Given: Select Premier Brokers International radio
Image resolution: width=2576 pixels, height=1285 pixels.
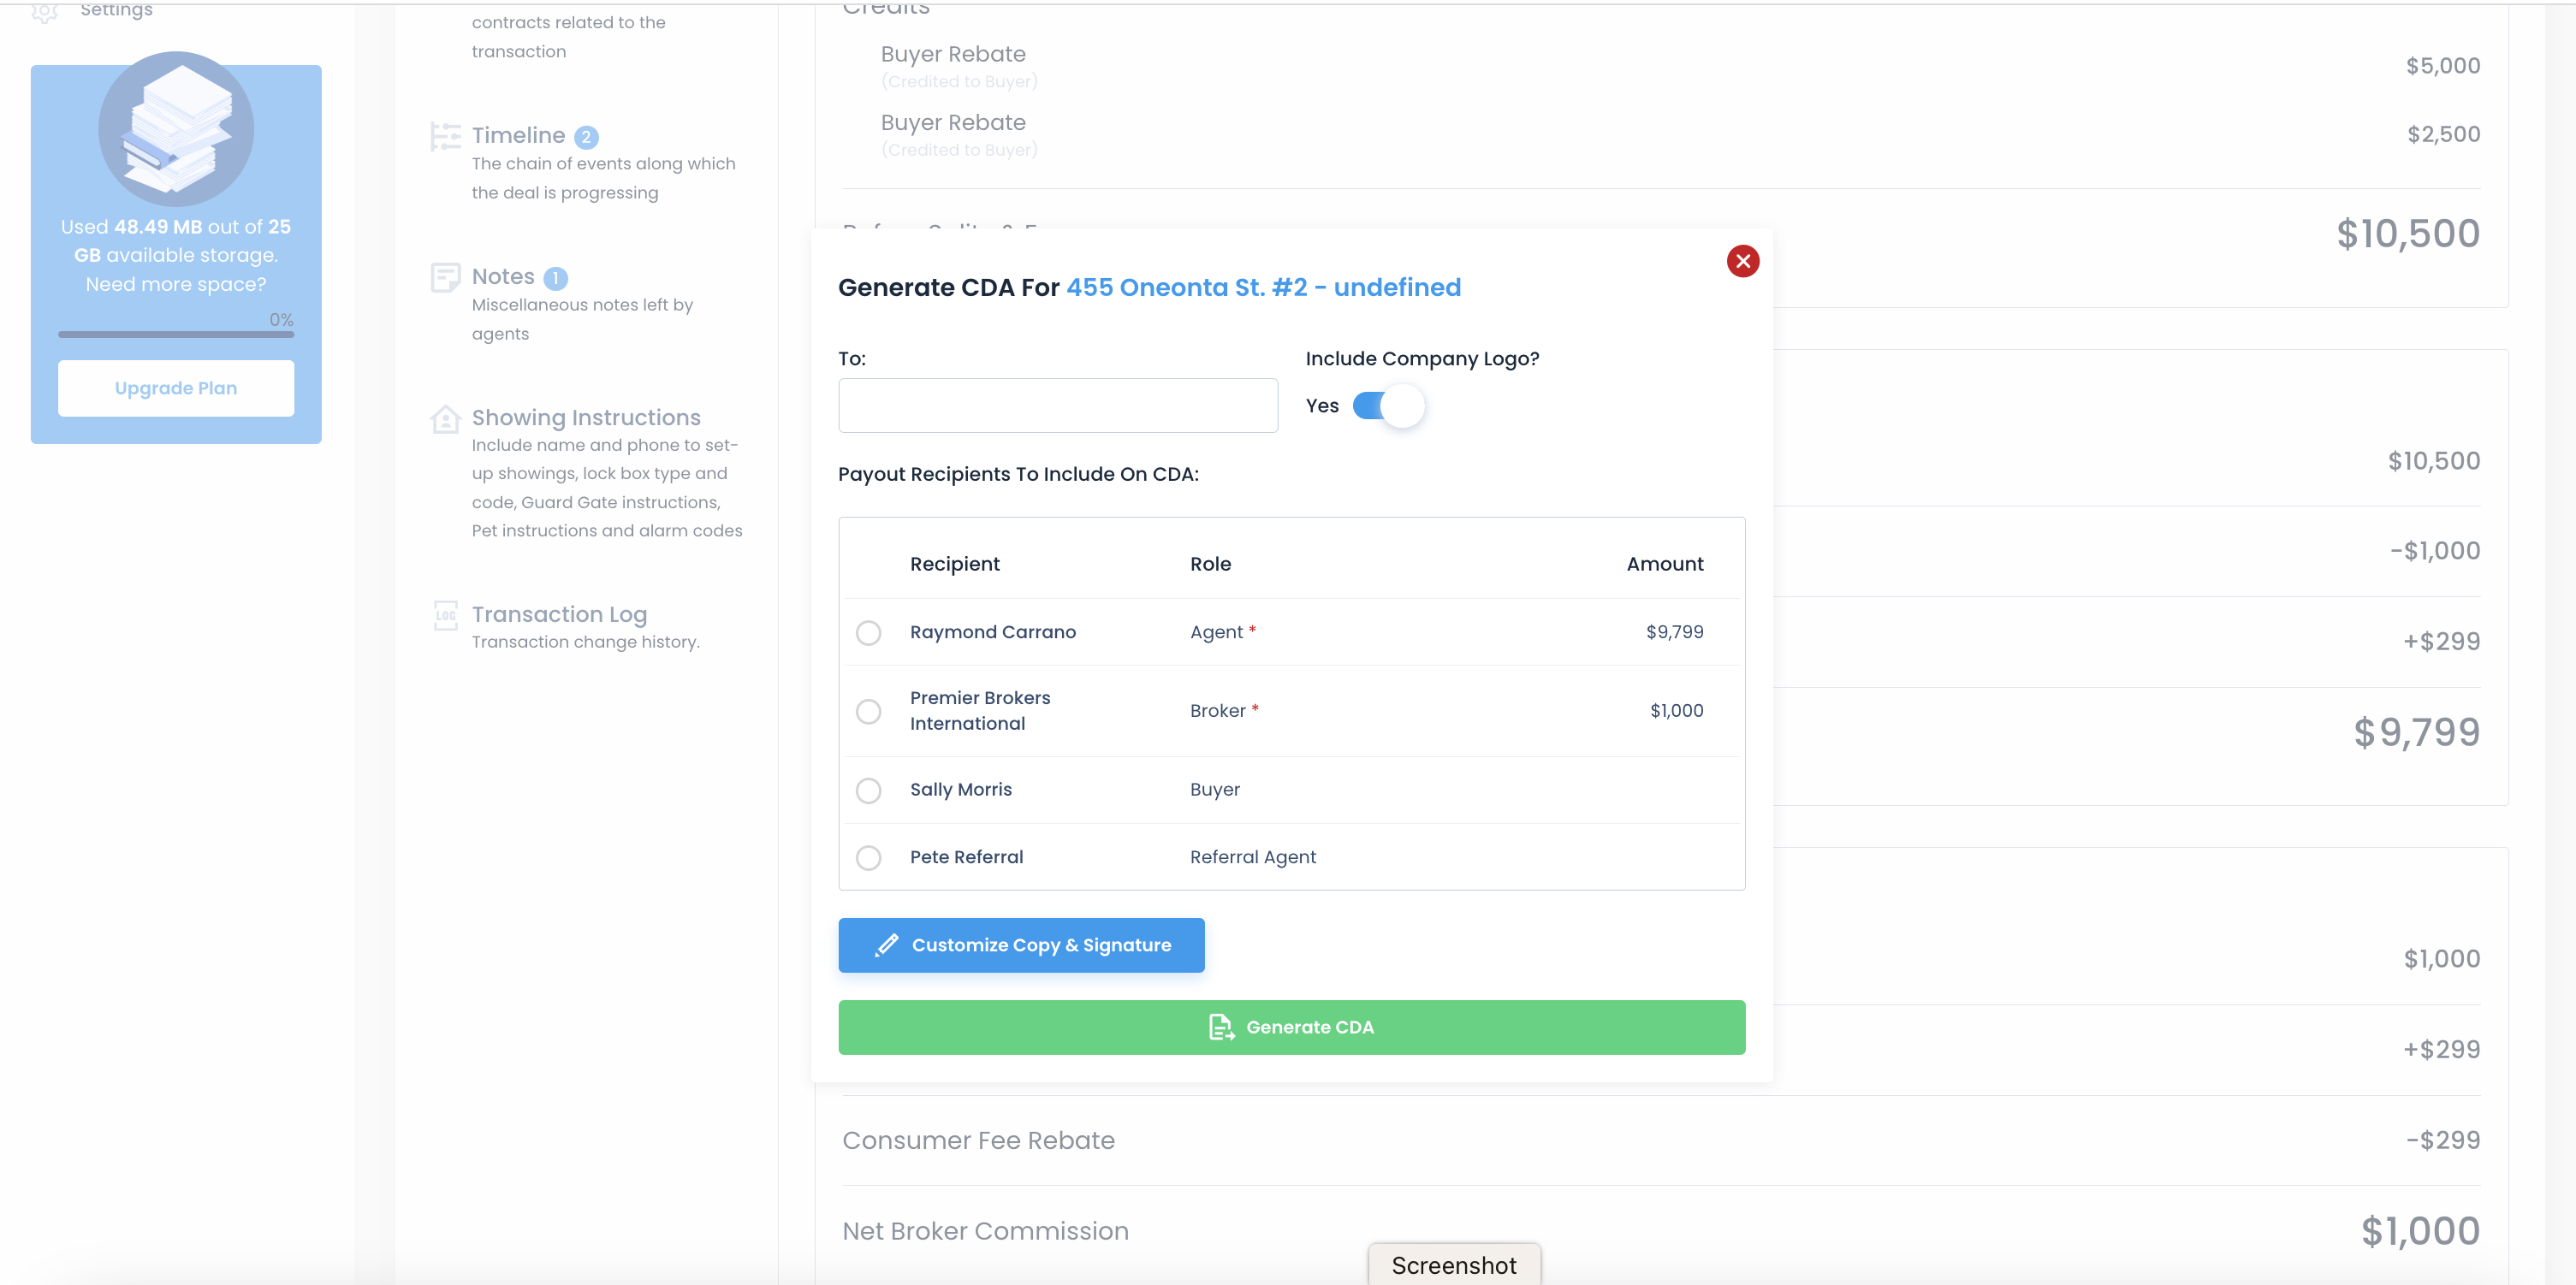Looking at the screenshot, I should tap(868, 711).
